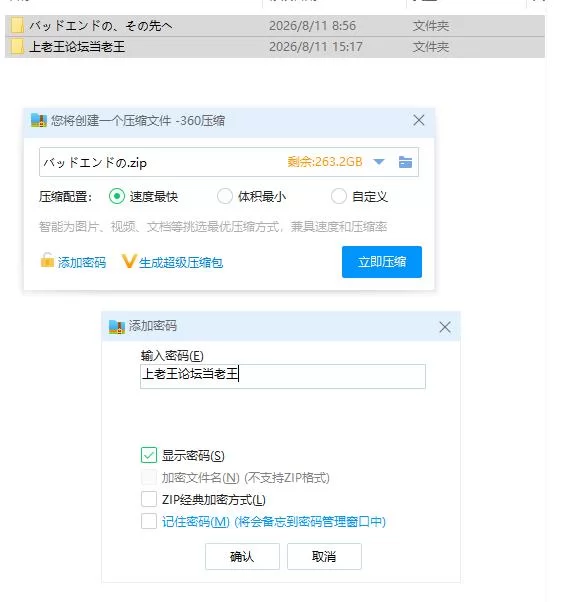Open the 生成超级压缩包 link
The height and width of the screenshot is (602, 579).
click(x=181, y=263)
